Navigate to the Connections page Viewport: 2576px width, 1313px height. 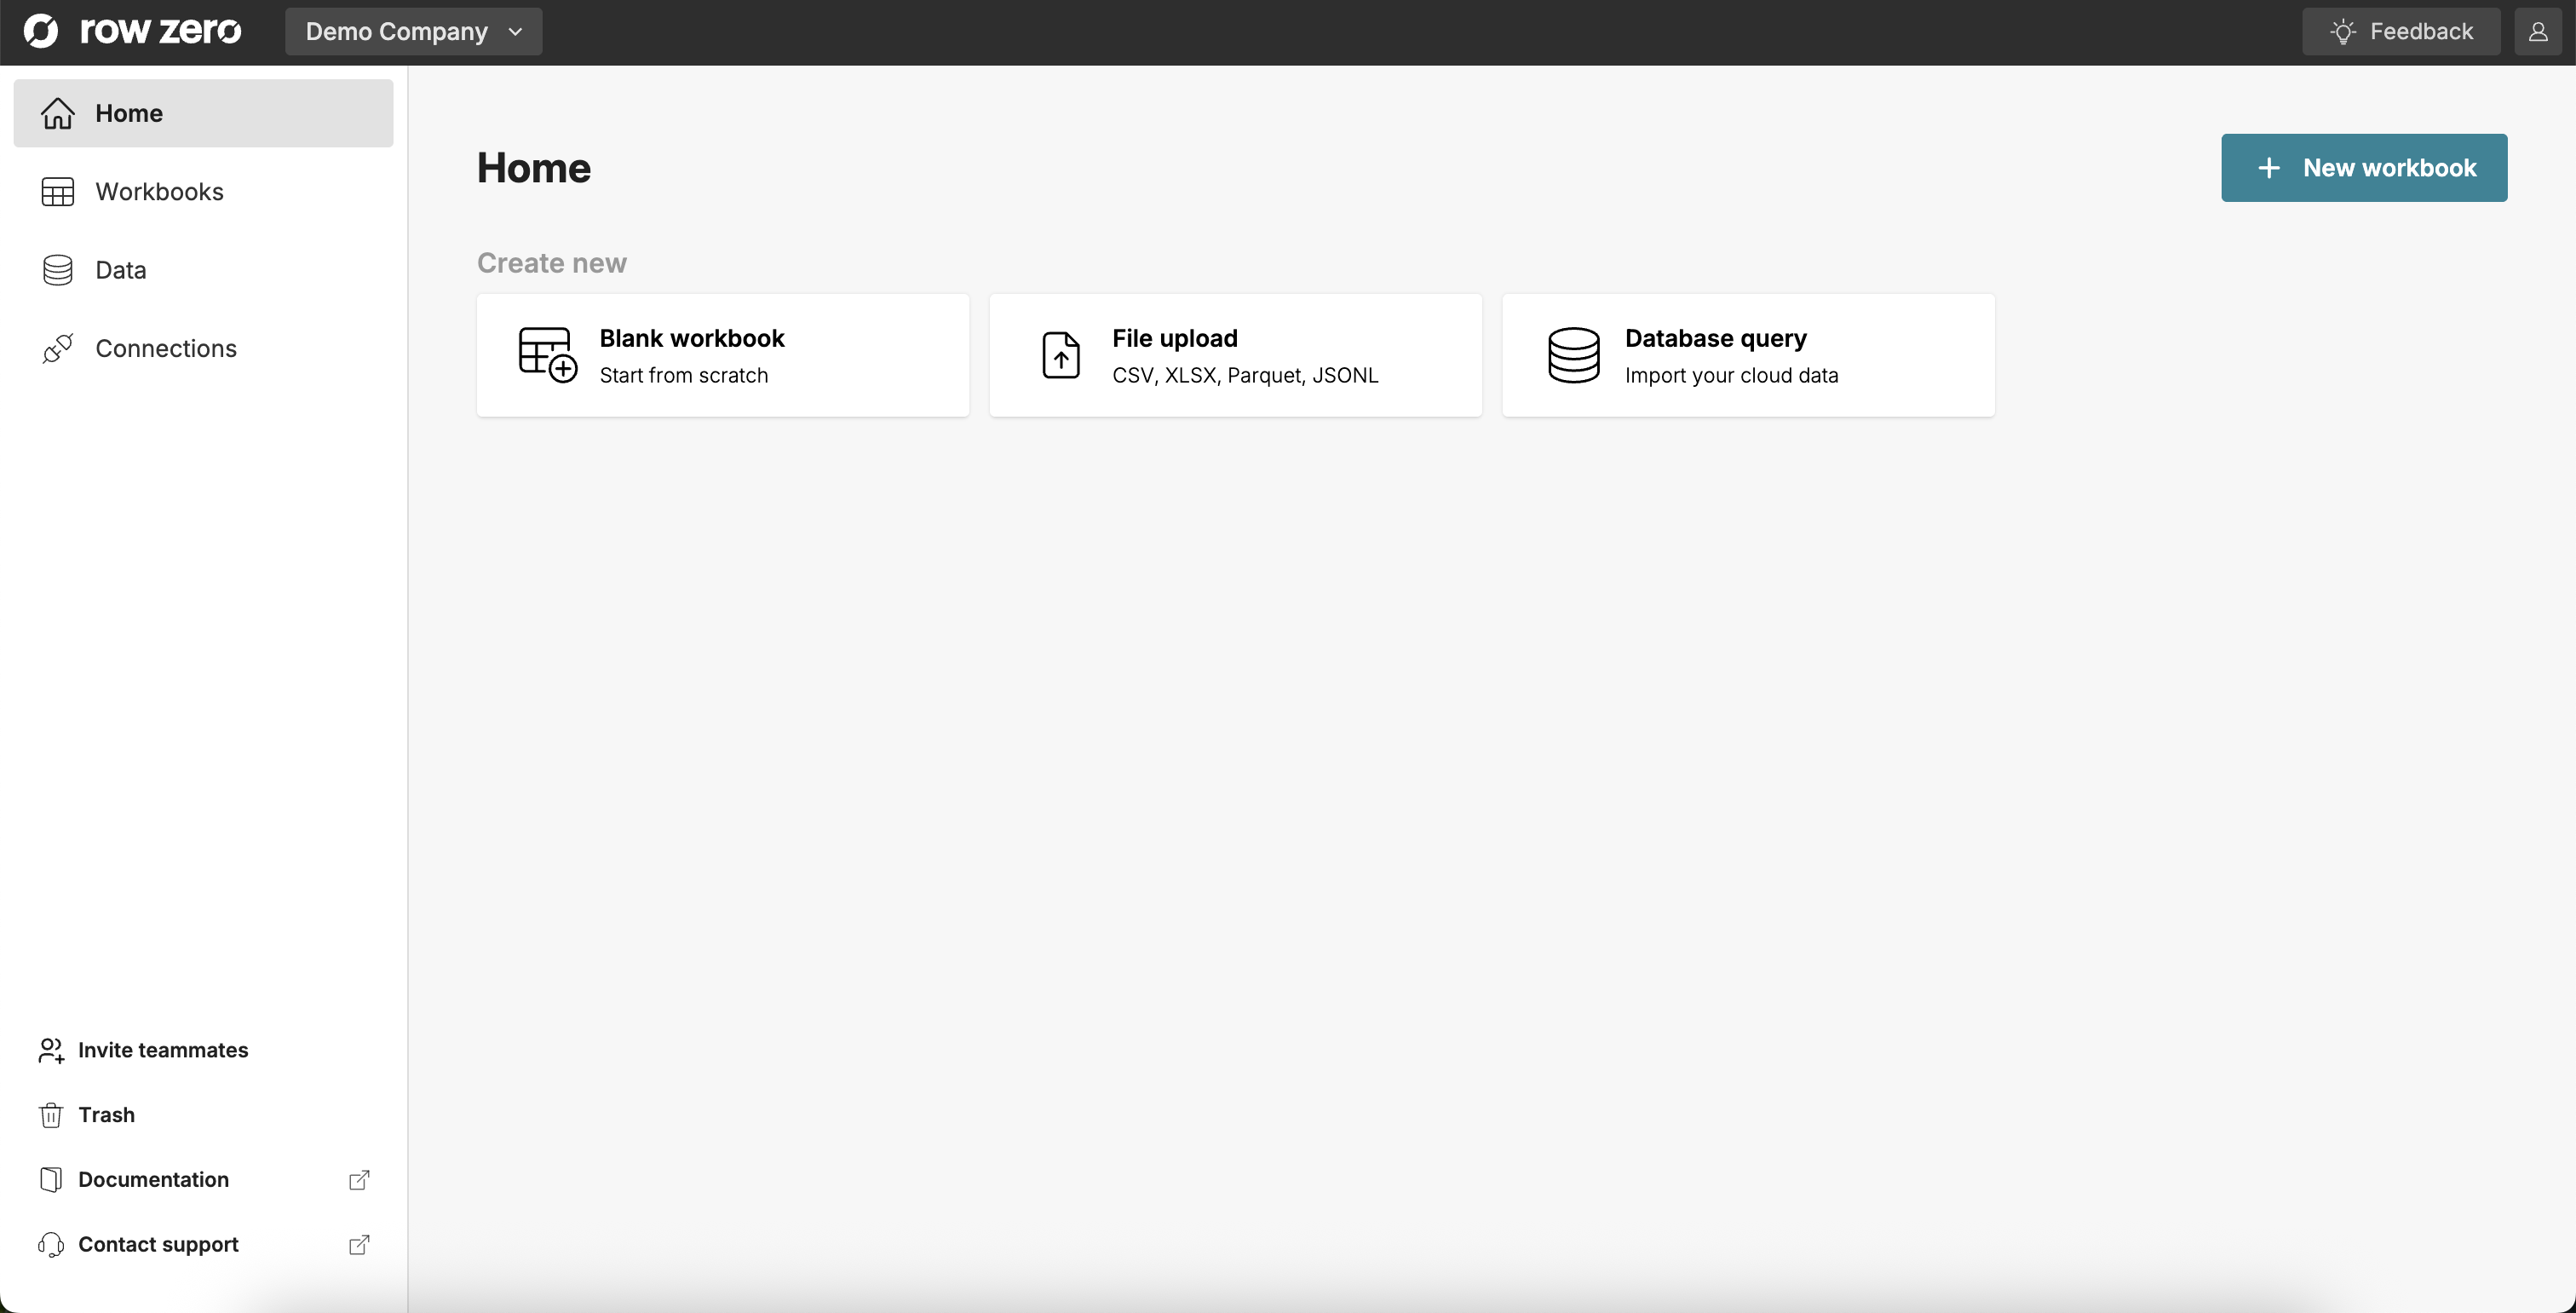(x=166, y=347)
